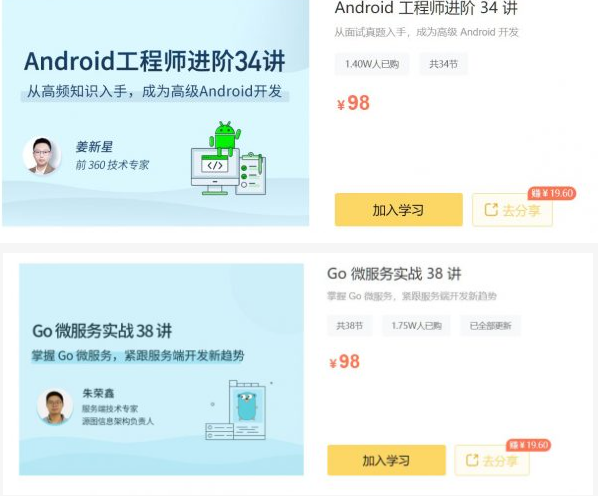The width and height of the screenshot is (598, 496).
Task: Open the Go 微服务实战 38 讲 title link
Action: (394, 274)
